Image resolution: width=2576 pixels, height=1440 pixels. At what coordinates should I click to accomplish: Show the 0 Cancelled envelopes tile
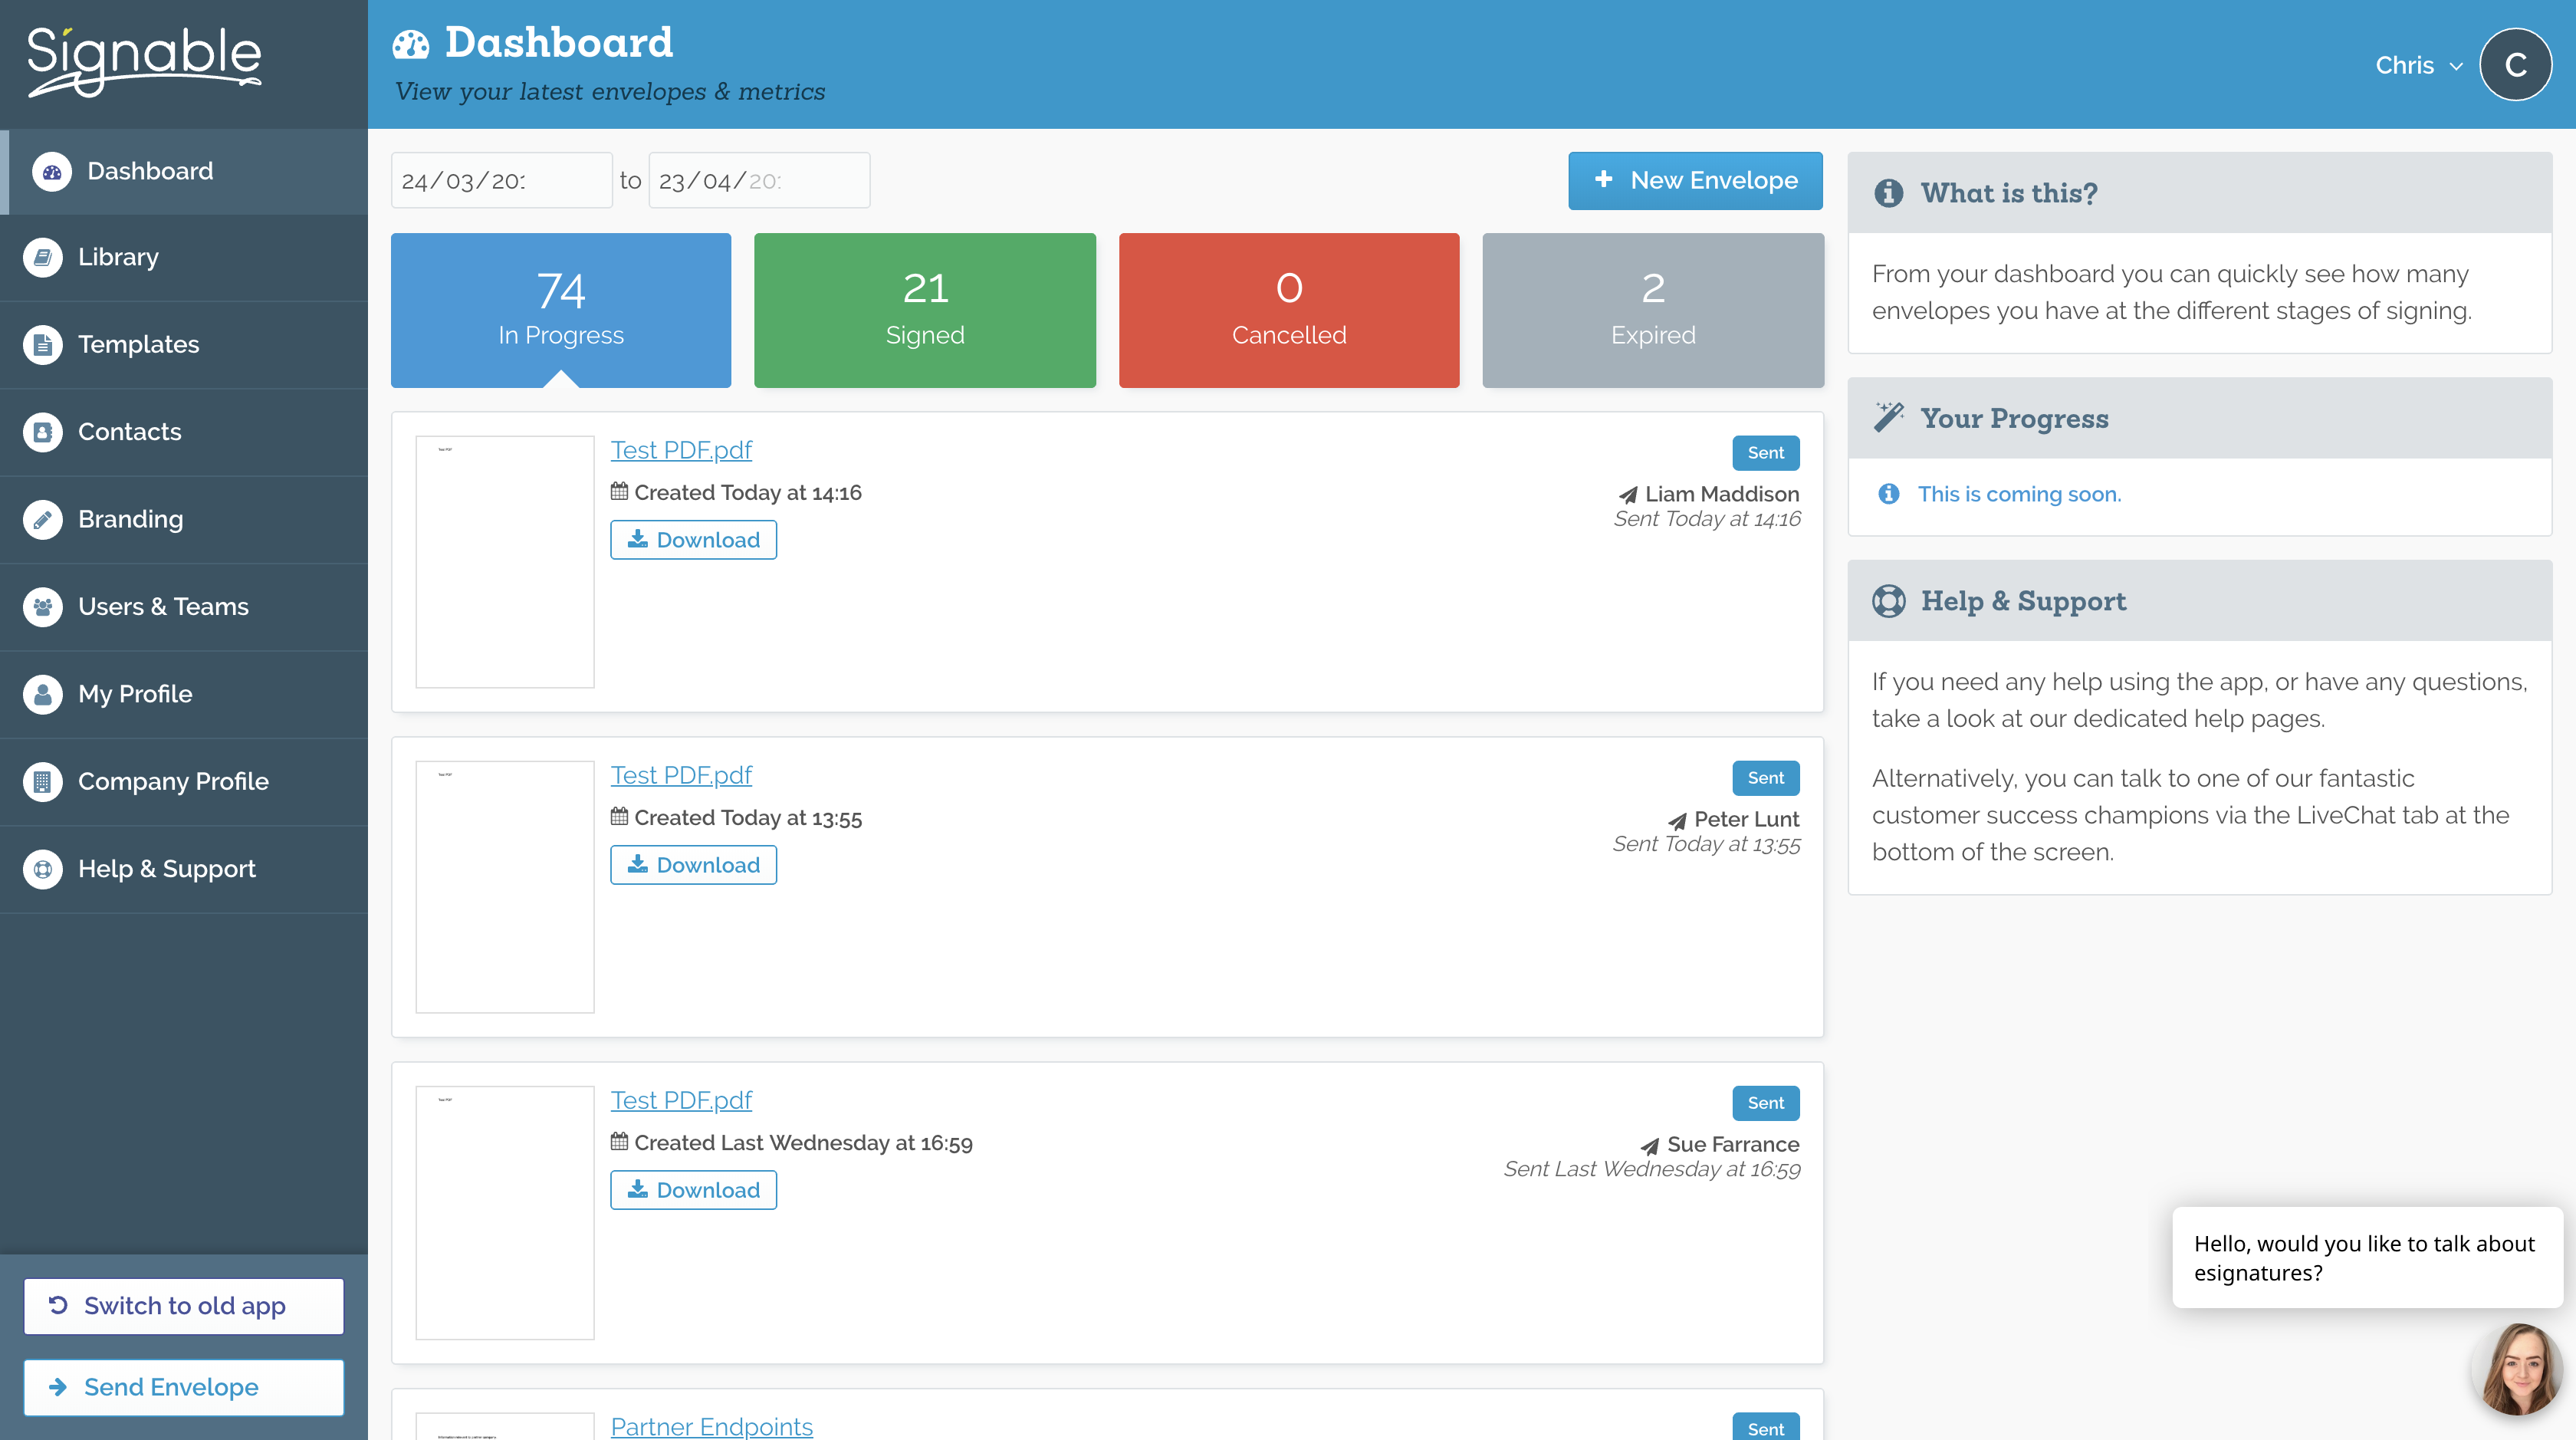point(1288,310)
